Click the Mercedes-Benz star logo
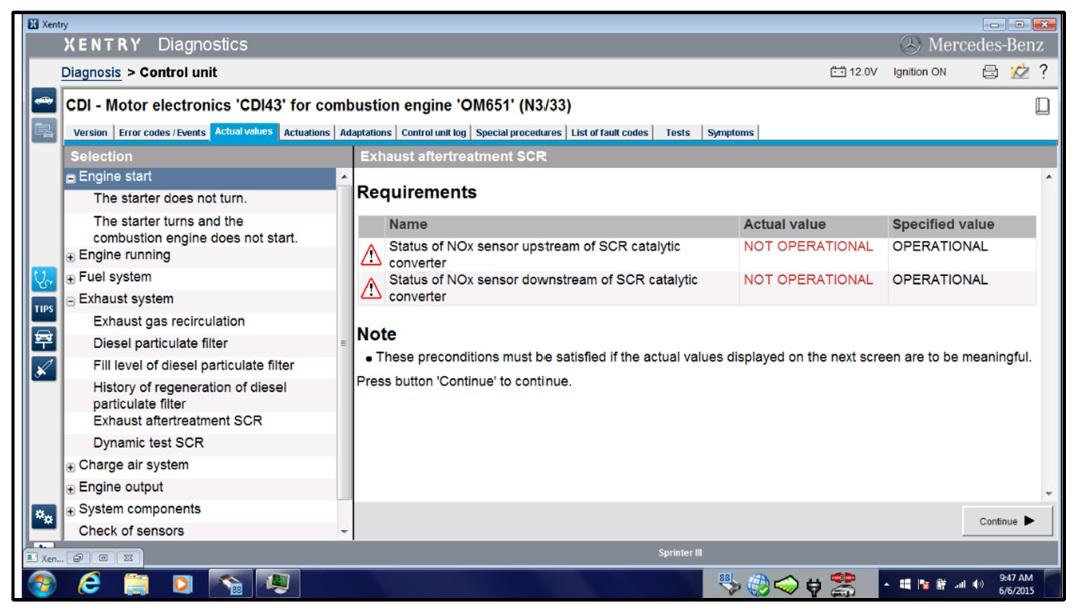Viewport: 1077px width, 613px height. 910,45
